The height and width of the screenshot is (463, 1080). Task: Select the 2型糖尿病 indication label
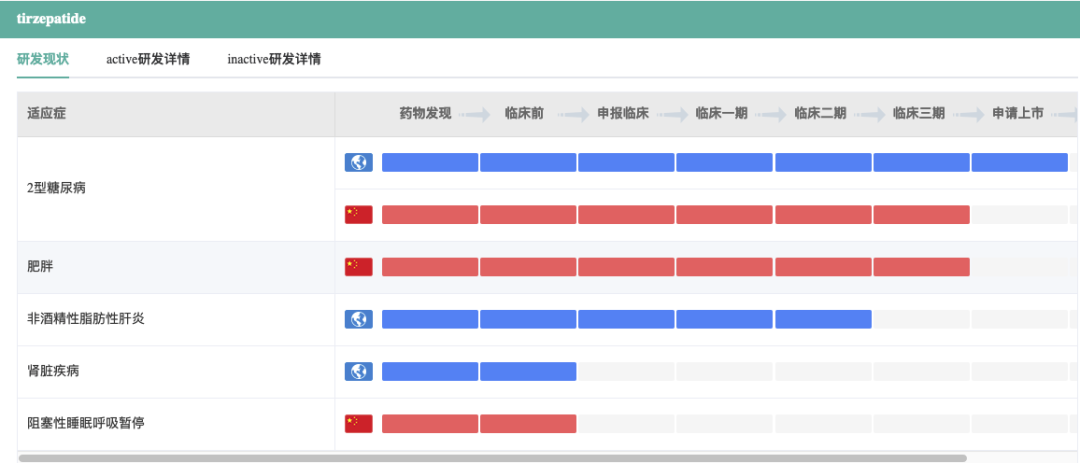(57, 188)
